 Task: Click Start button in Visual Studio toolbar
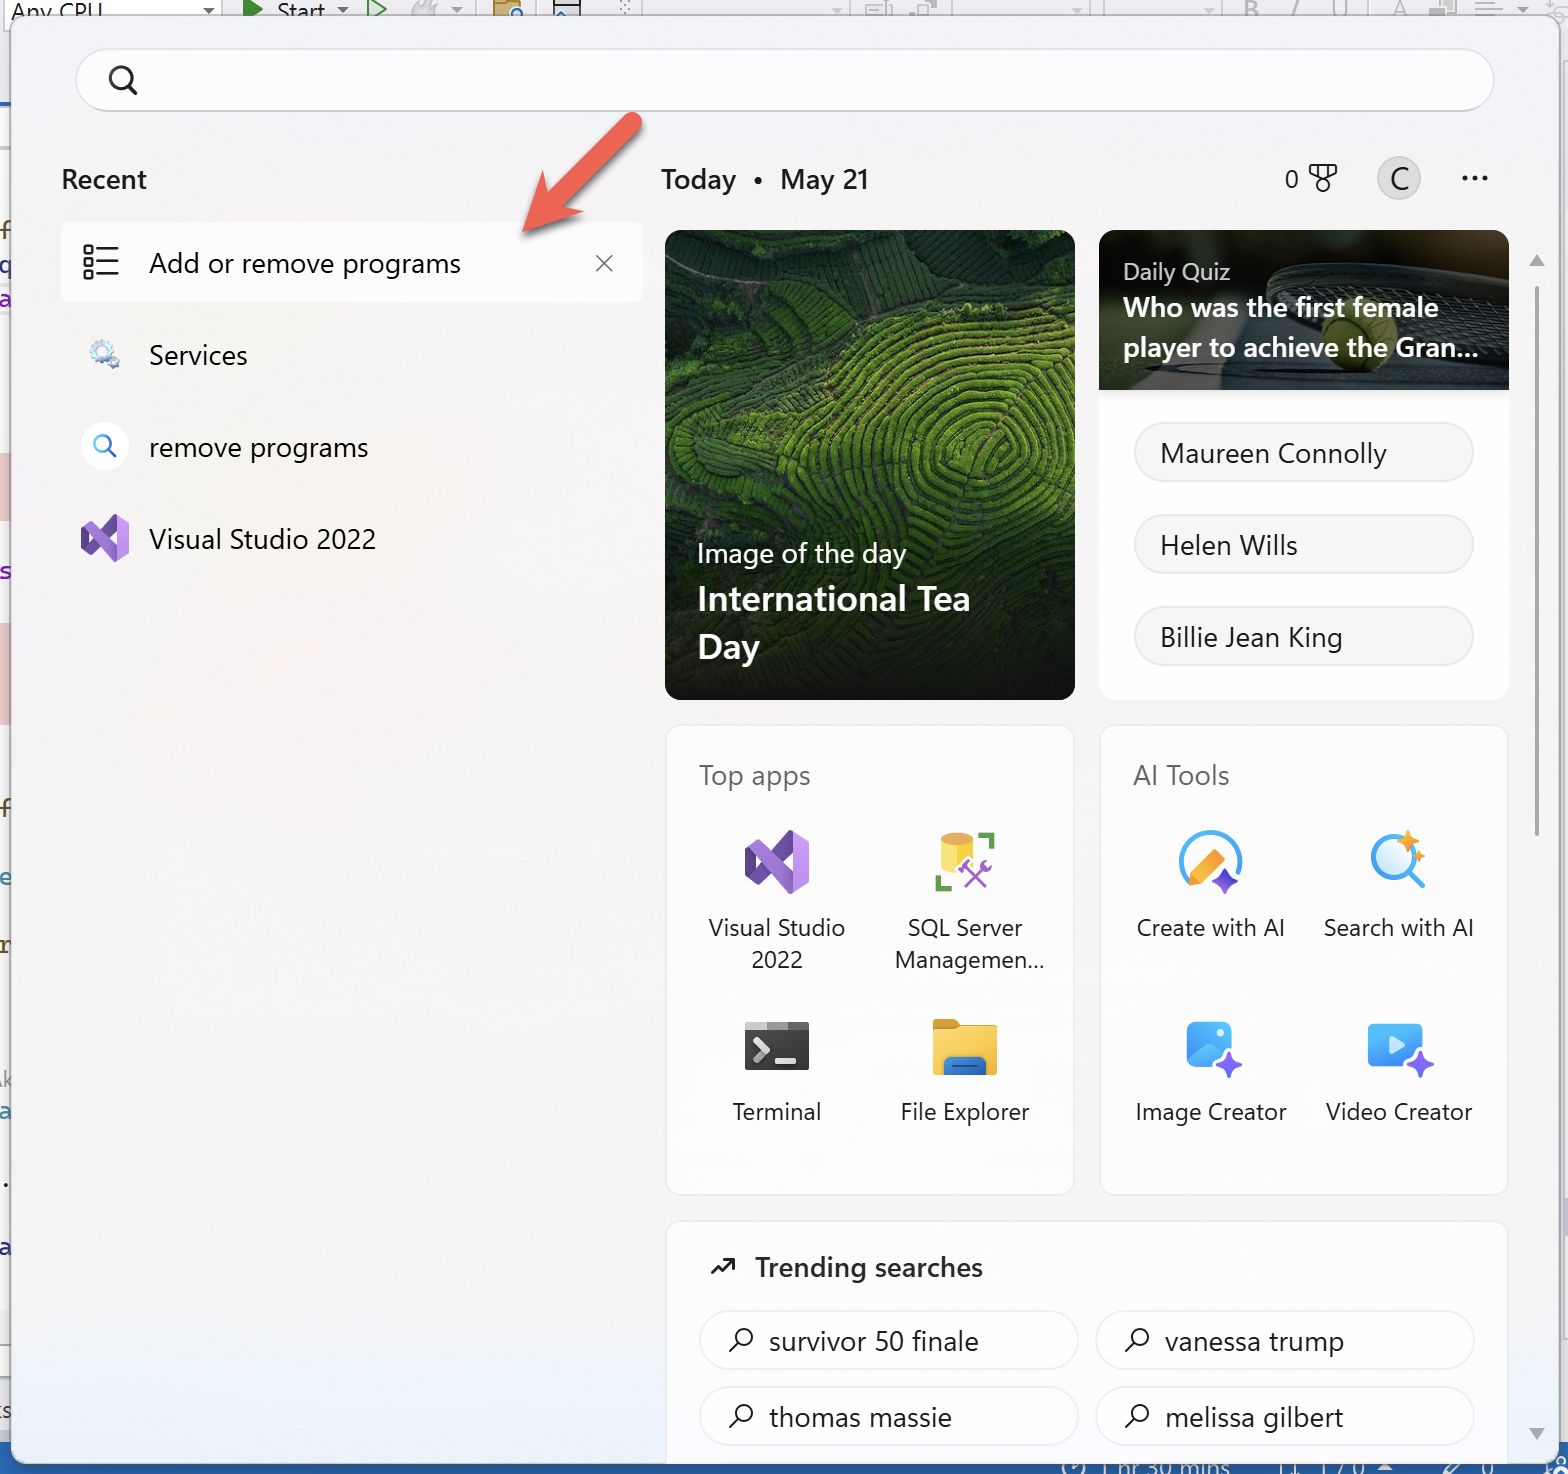(284, 9)
